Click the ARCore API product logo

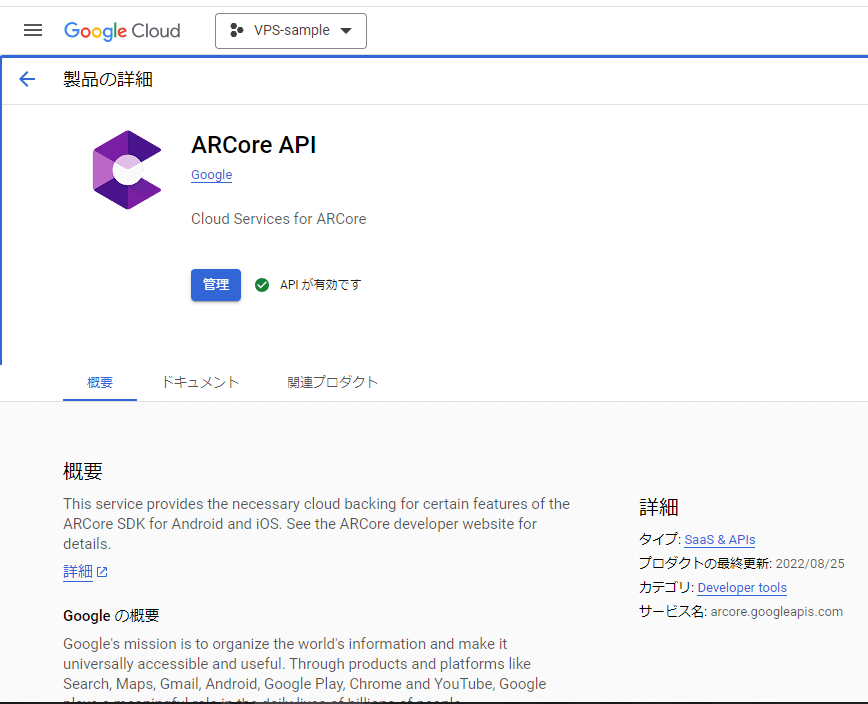[x=127, y=169]
